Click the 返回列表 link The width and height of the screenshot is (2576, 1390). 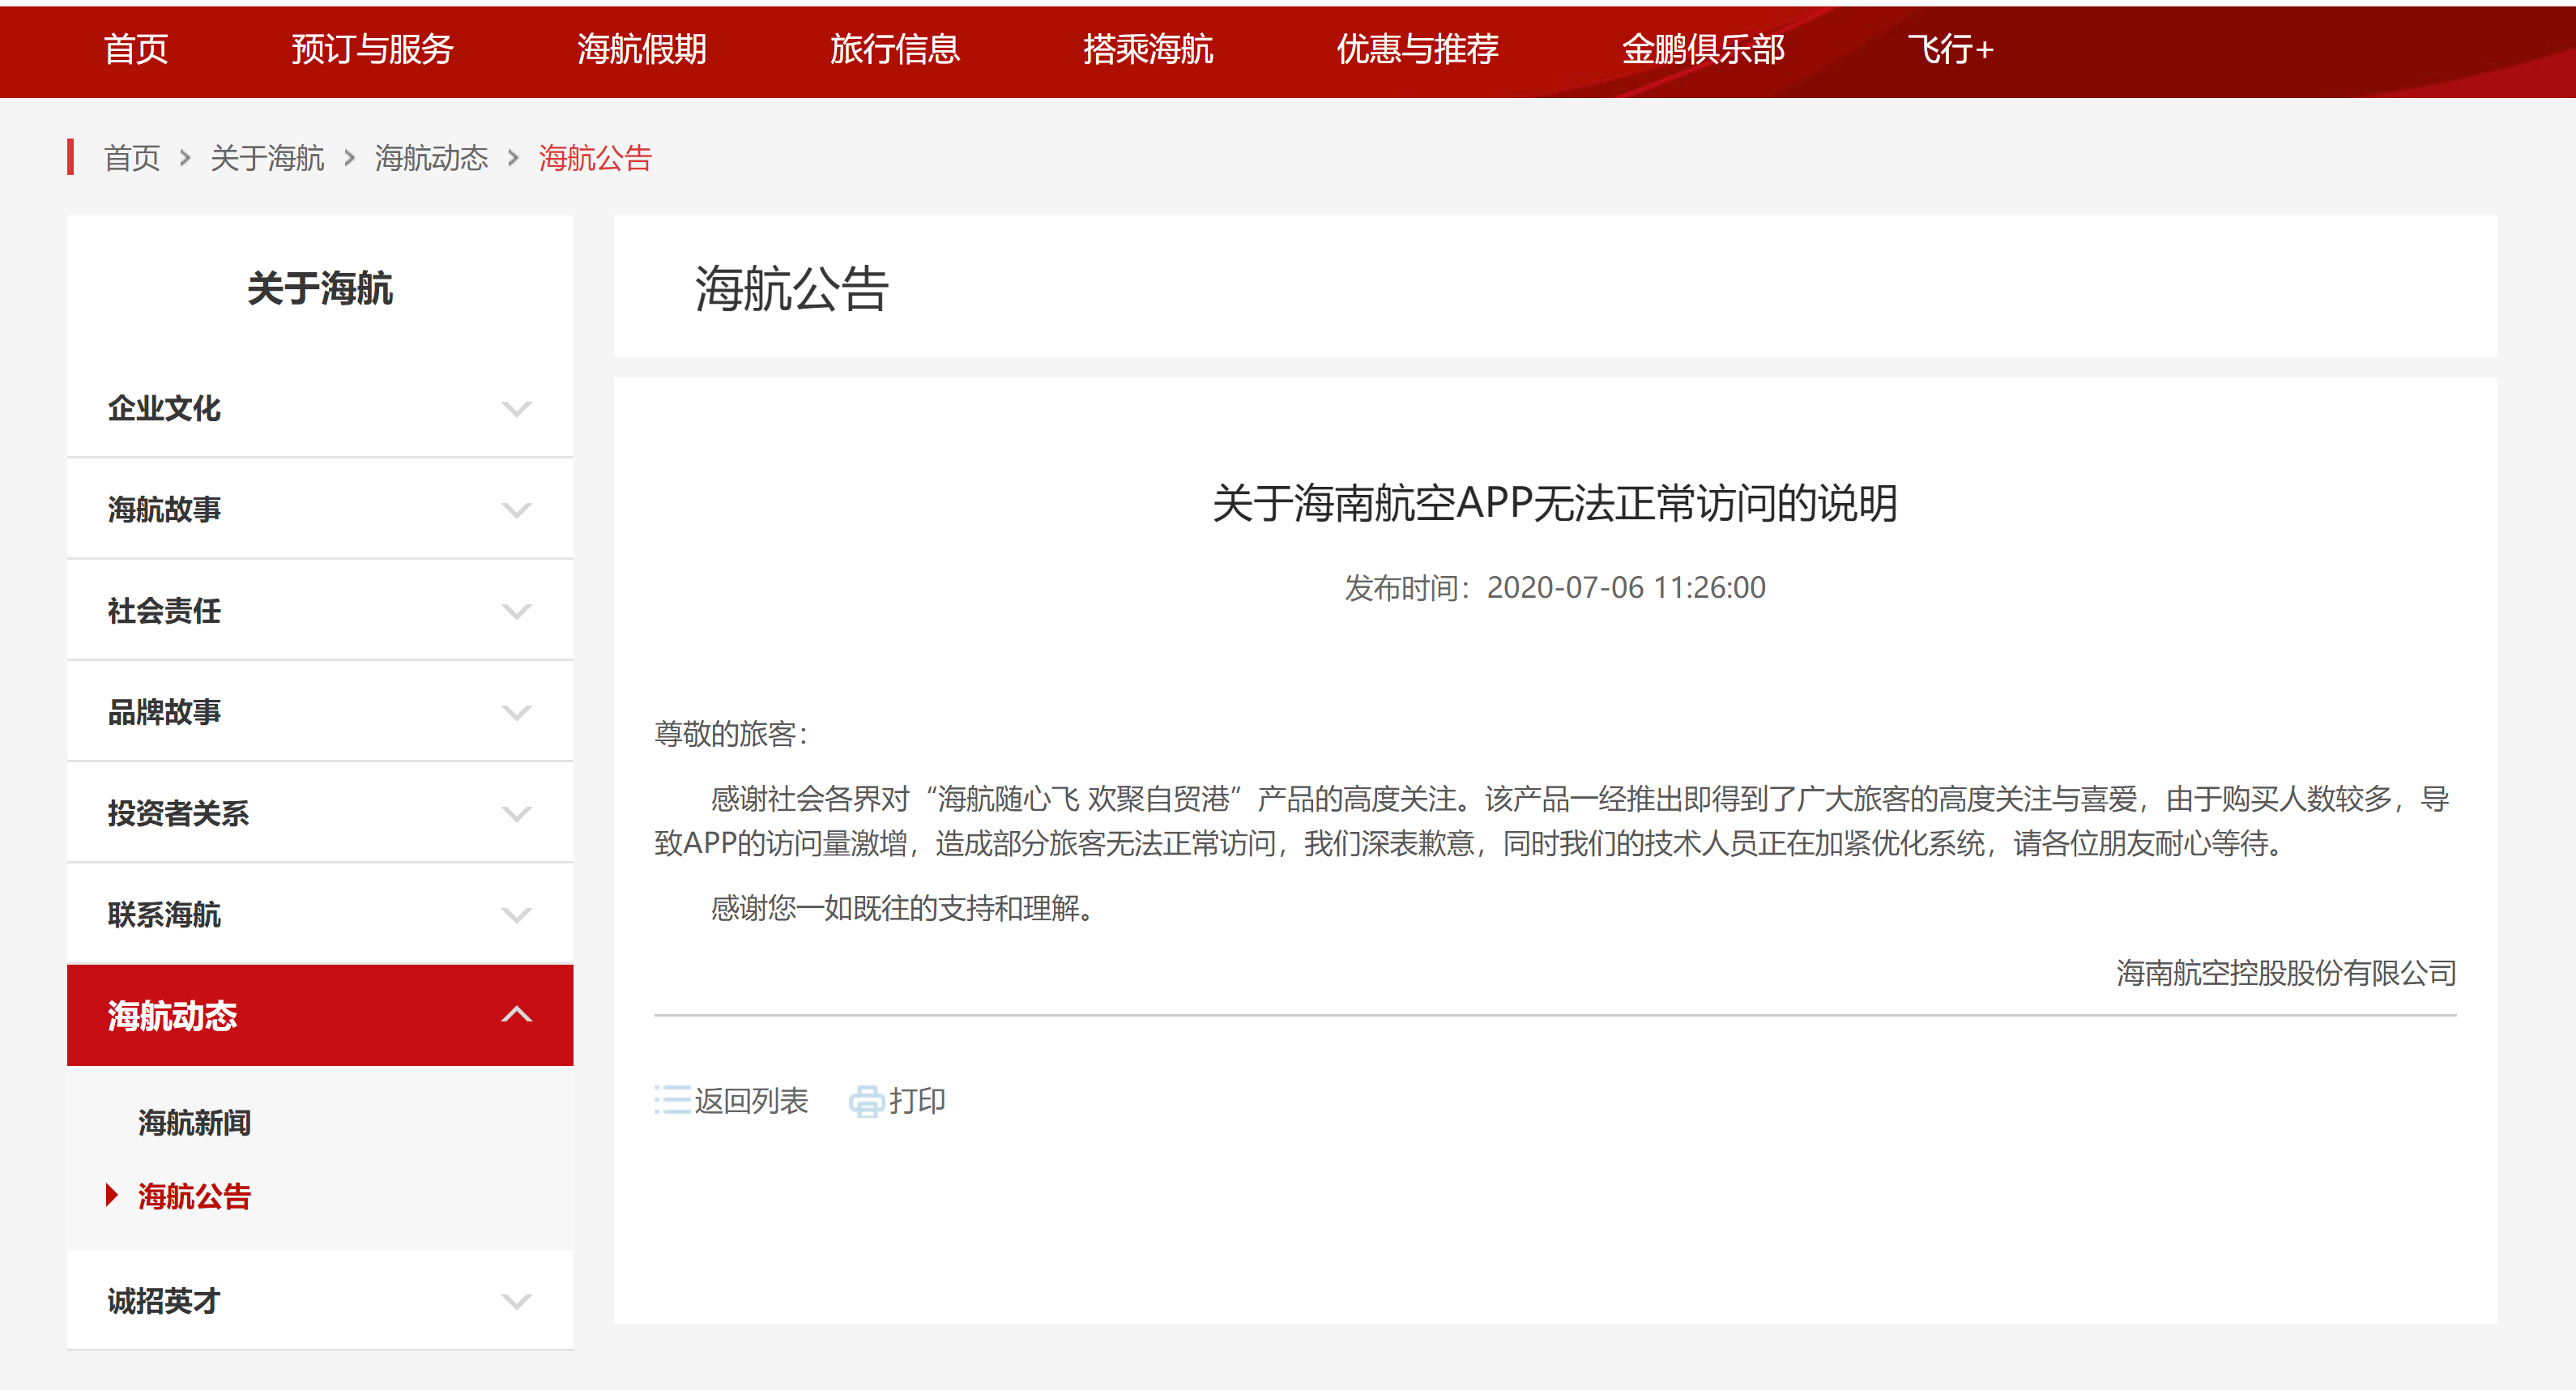[x=751, y=1101]
